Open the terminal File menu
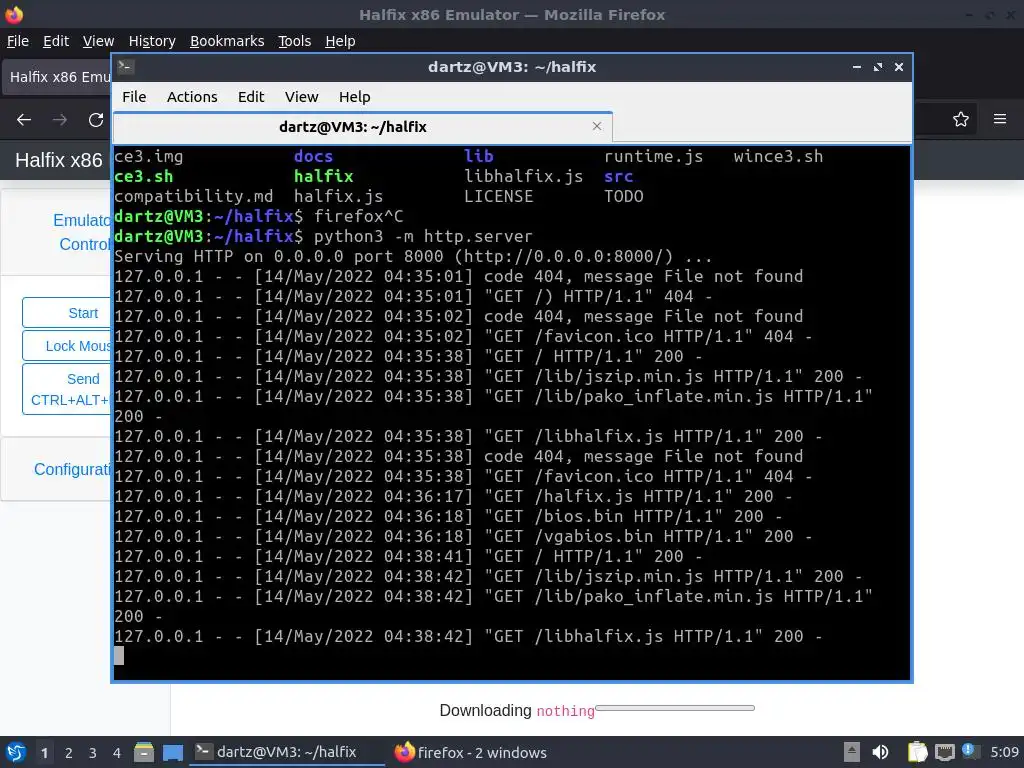This screenshot has height=768, width=1024. coord(134,97)
